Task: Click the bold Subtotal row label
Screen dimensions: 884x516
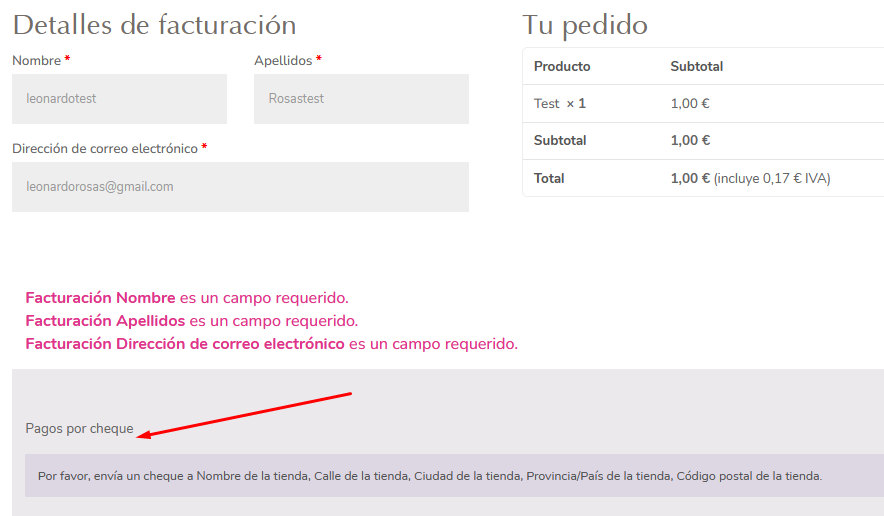Action: [560, 140]
